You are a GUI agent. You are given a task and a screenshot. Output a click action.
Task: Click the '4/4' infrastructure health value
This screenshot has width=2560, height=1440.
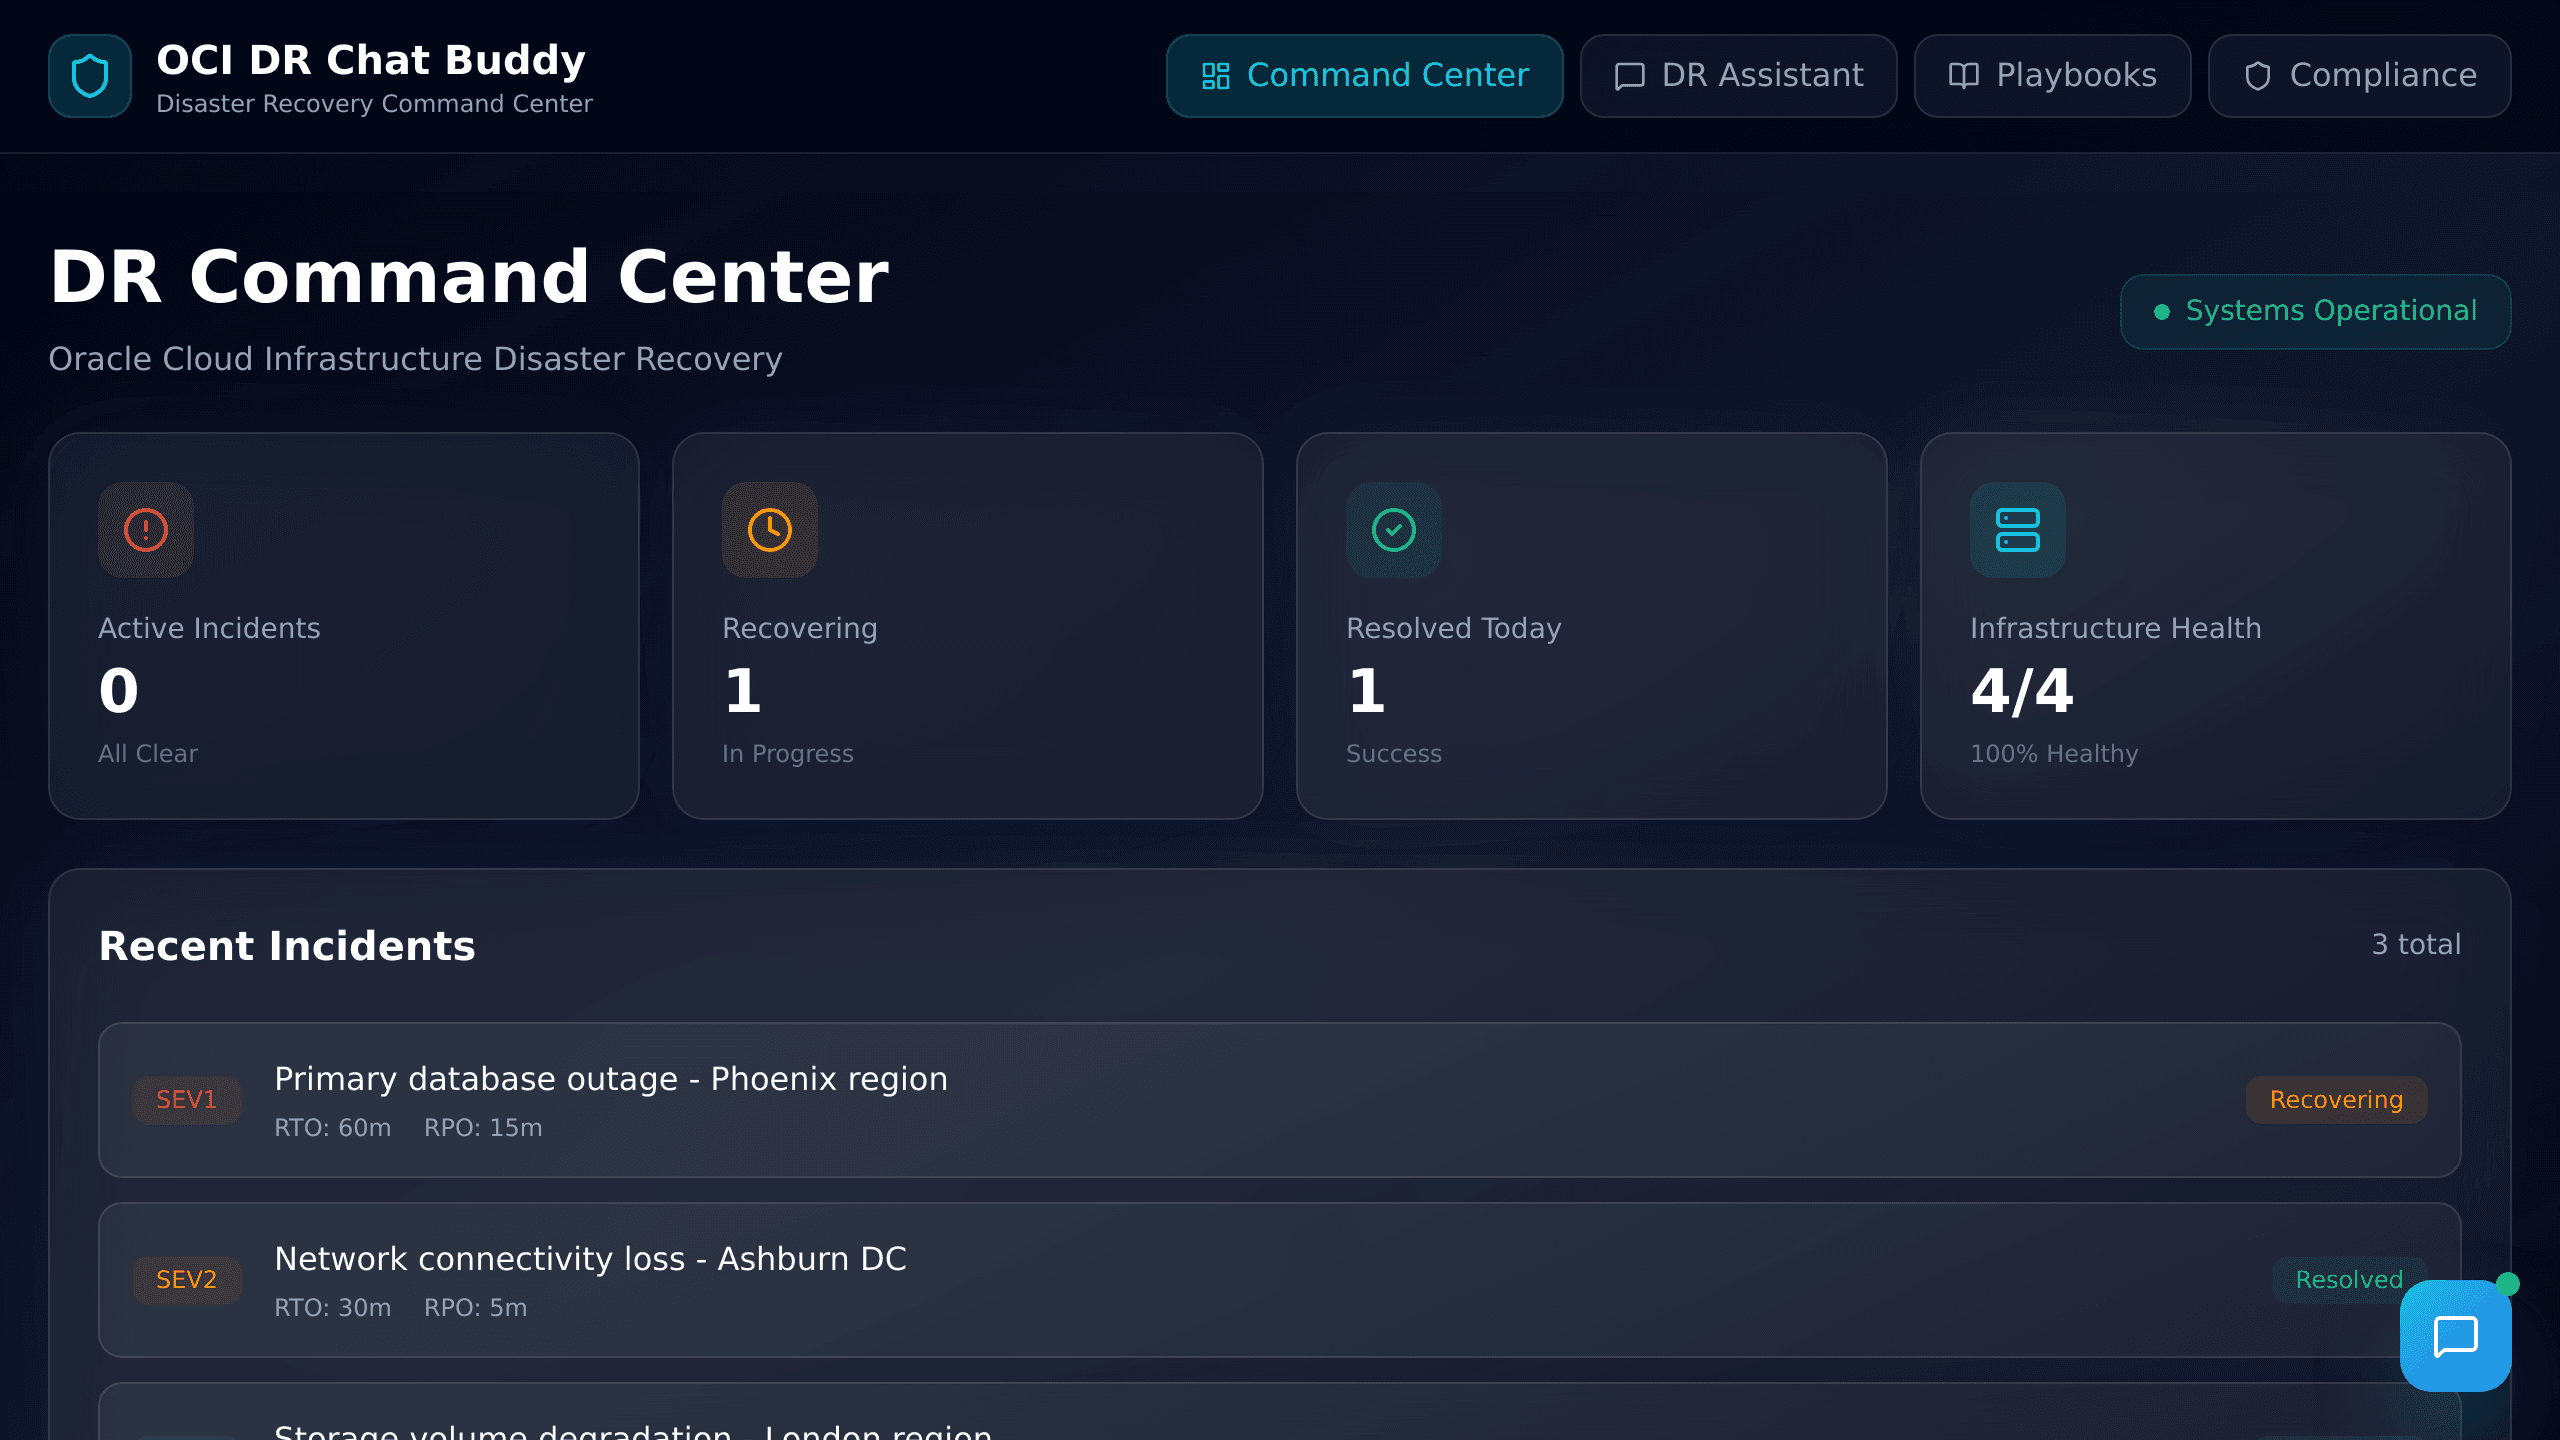tap(2022, 690)
